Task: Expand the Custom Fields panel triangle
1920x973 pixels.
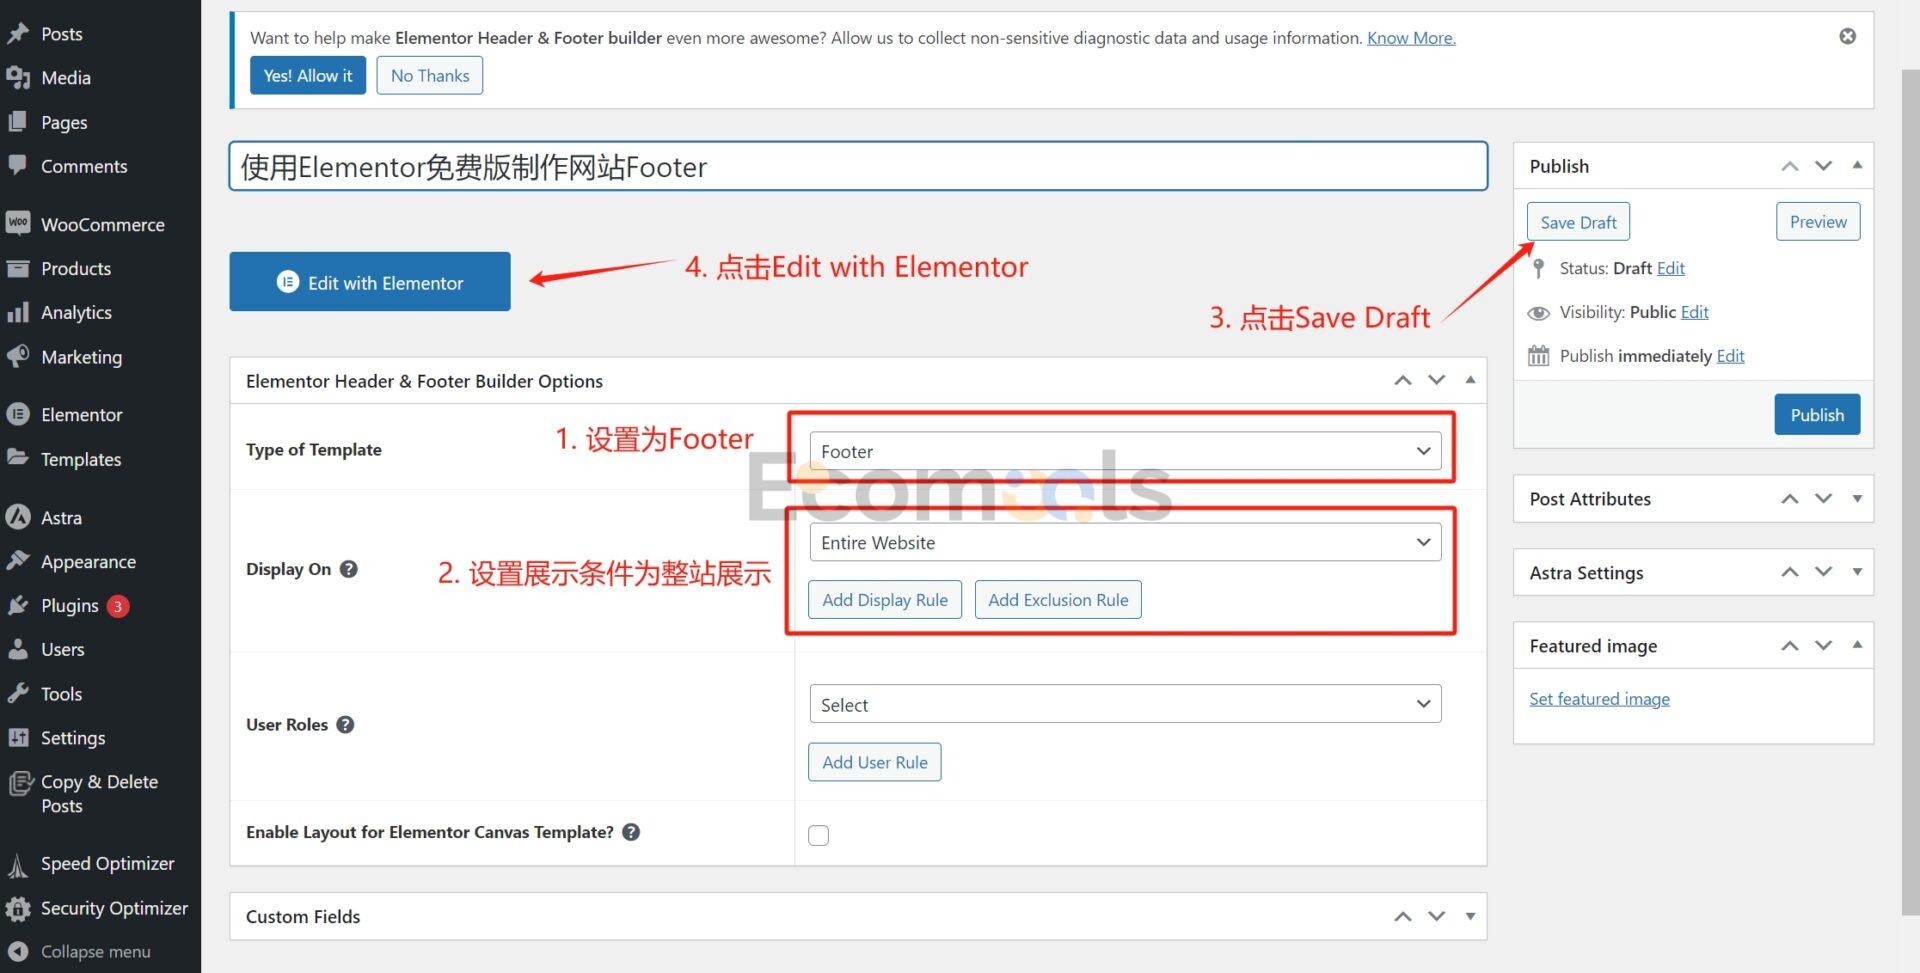Action: pyautogui.click(x=1470, y=916)
